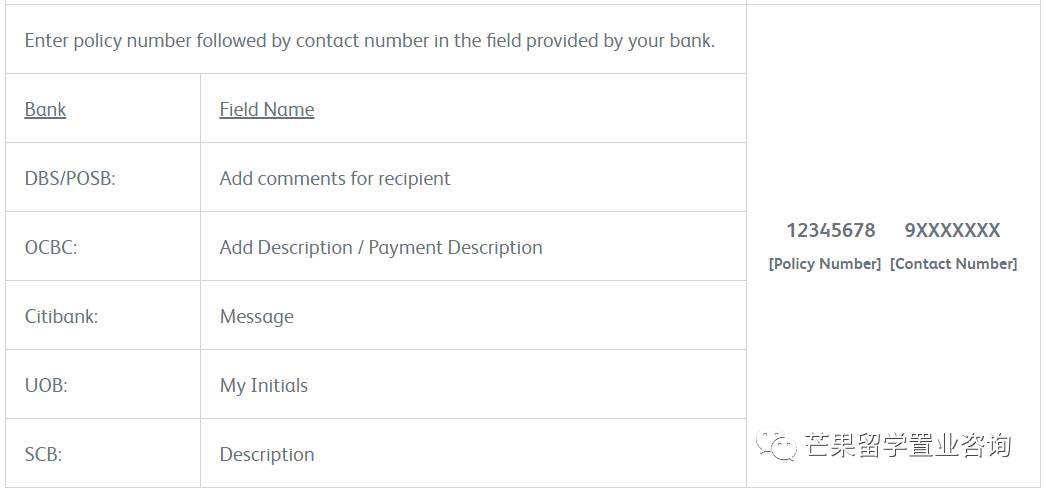Click 'Add comments for recipient' text

coord(334,179)
